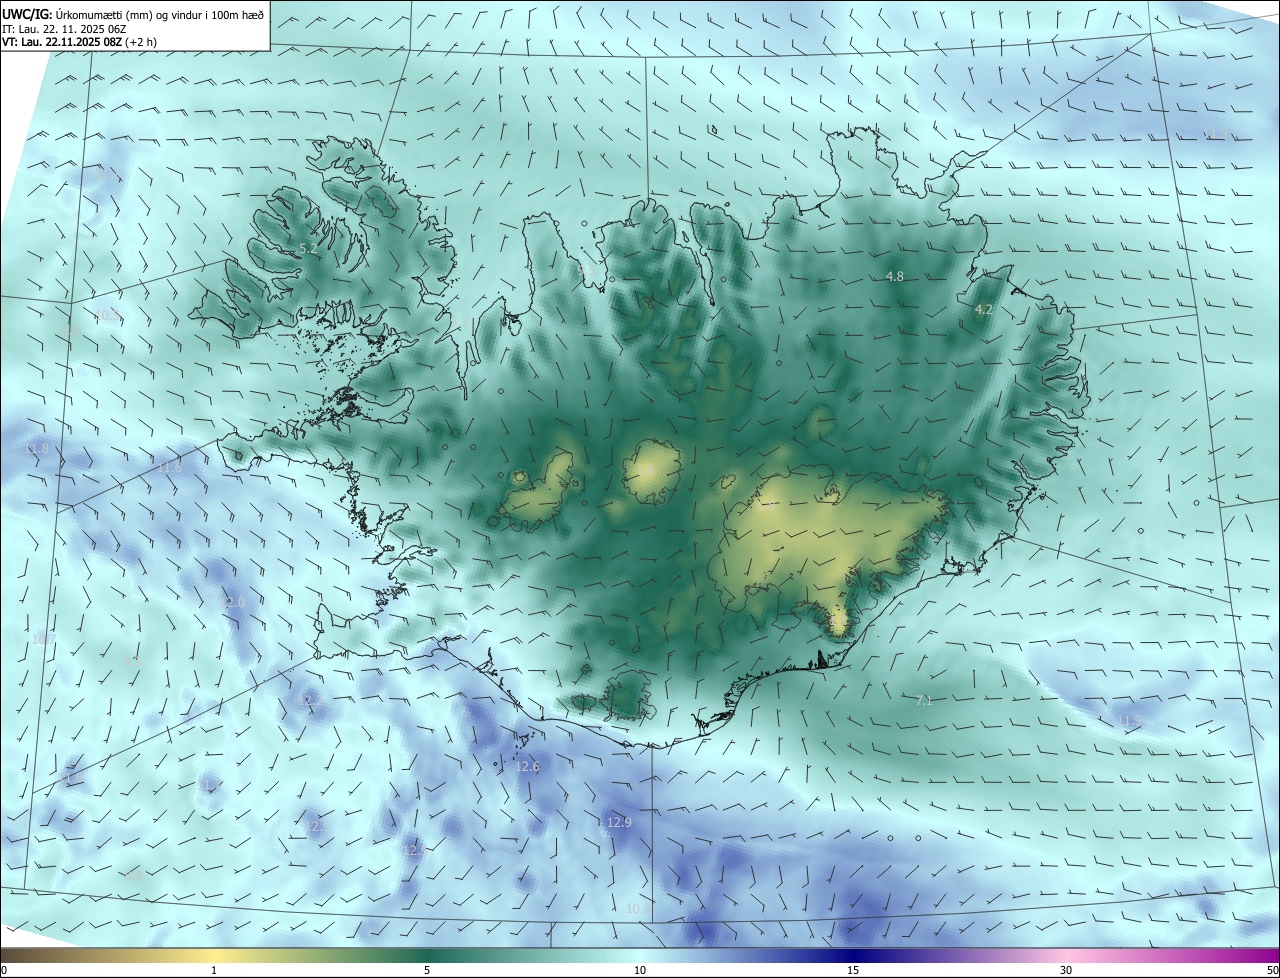Click the 30 tick on the color scale
This screenshot has height=978, width=1280.
[1066, 970]
